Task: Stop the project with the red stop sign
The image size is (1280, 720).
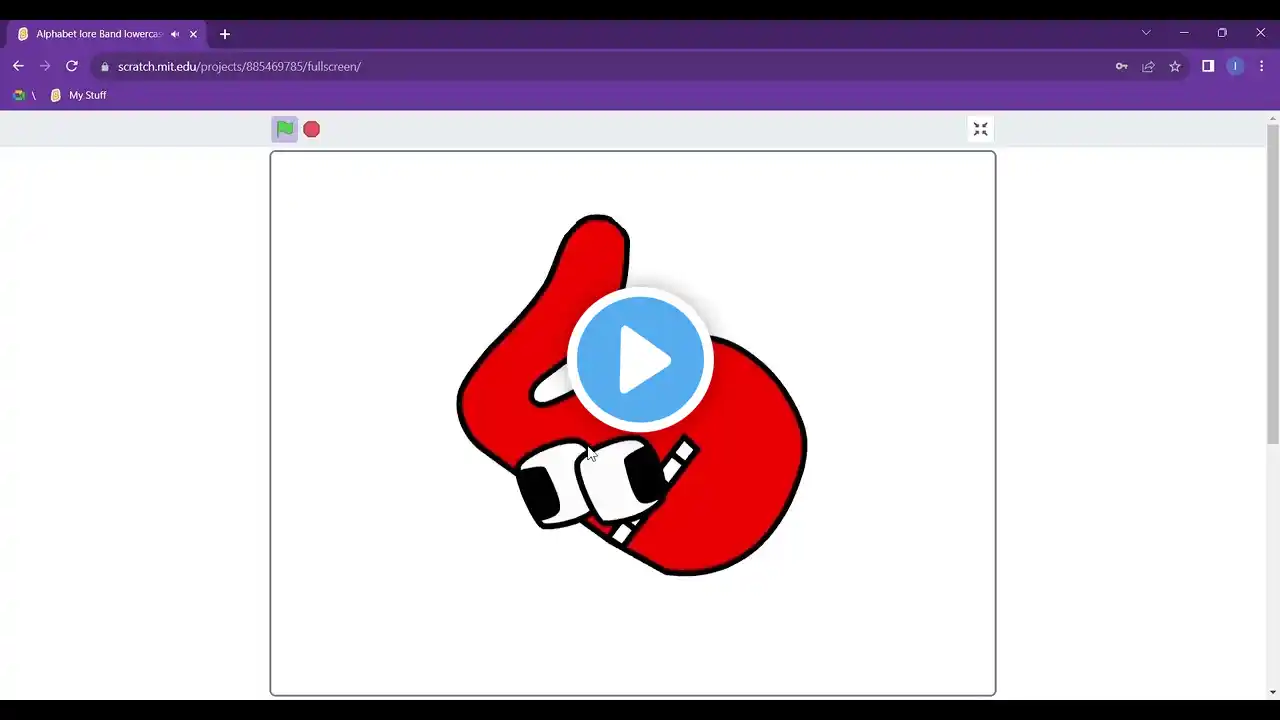Action: pos(312,129)
